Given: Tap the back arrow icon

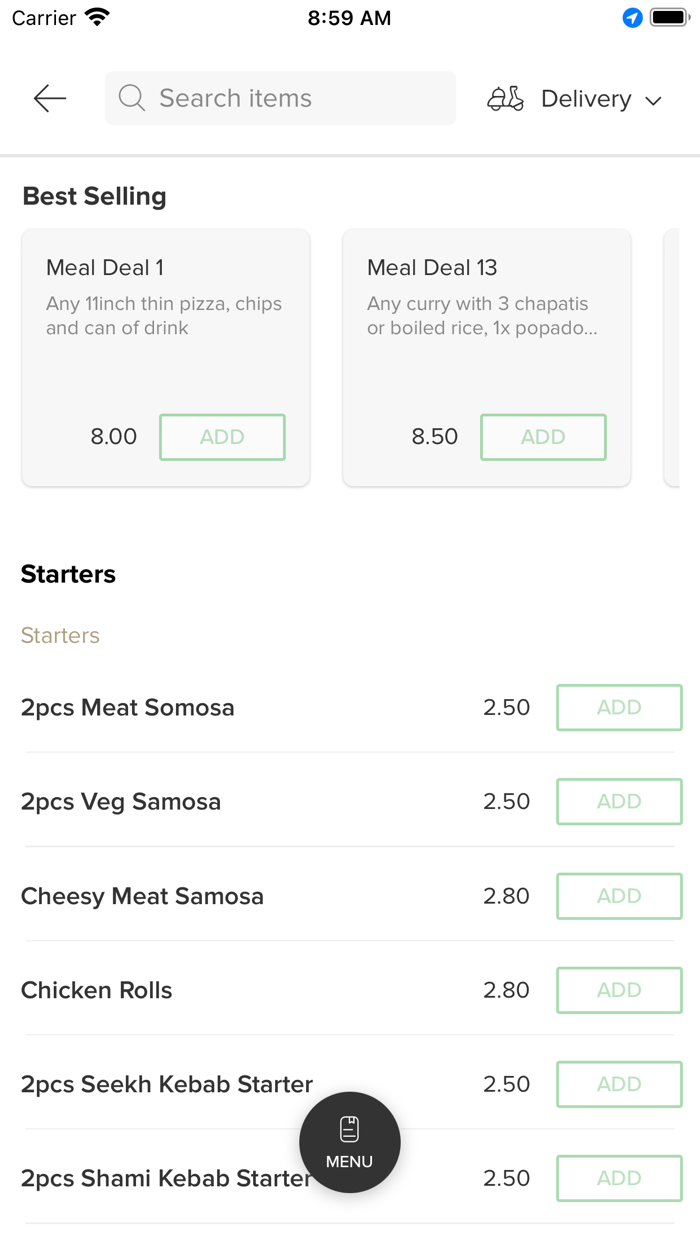Looking at the screenshot, I should tap(49, 98).
